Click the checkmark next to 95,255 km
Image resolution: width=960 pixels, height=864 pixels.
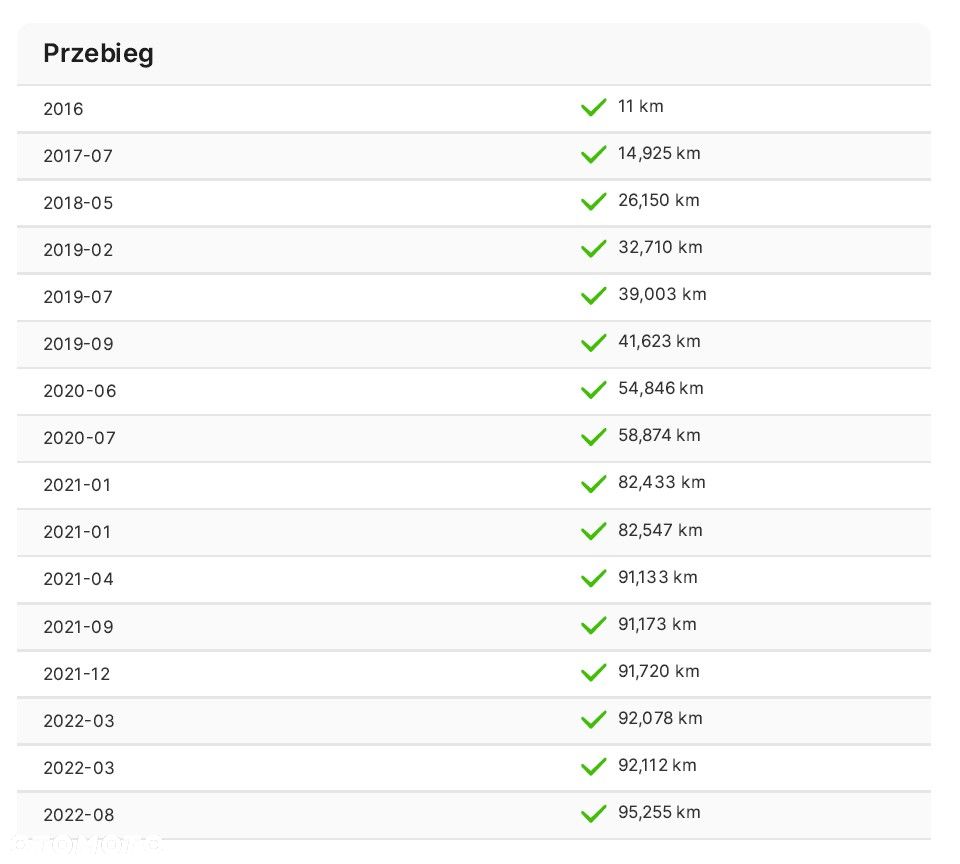593,813
